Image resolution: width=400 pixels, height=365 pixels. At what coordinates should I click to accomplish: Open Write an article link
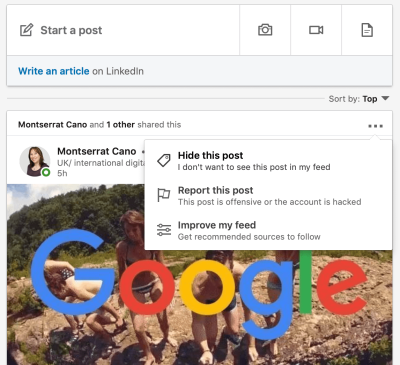[54, 71]
